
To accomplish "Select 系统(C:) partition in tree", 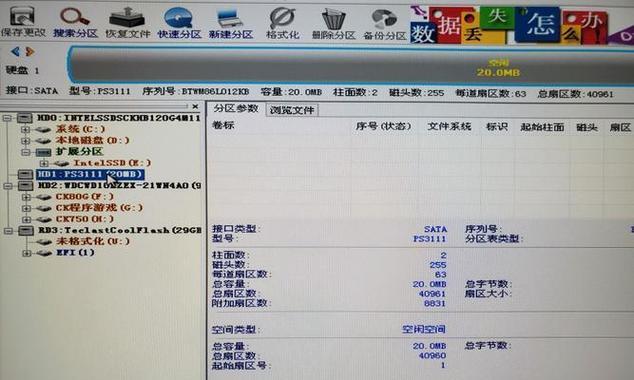I will 80,129.
